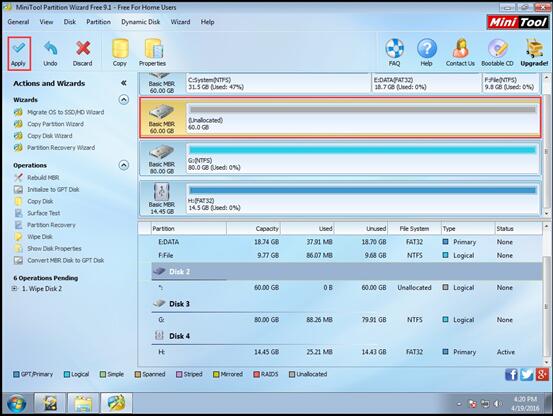Sort by the Capacity column header
The height and width of the screenshot is (416, 553).
pyautogui.click(x=253, y=228)
